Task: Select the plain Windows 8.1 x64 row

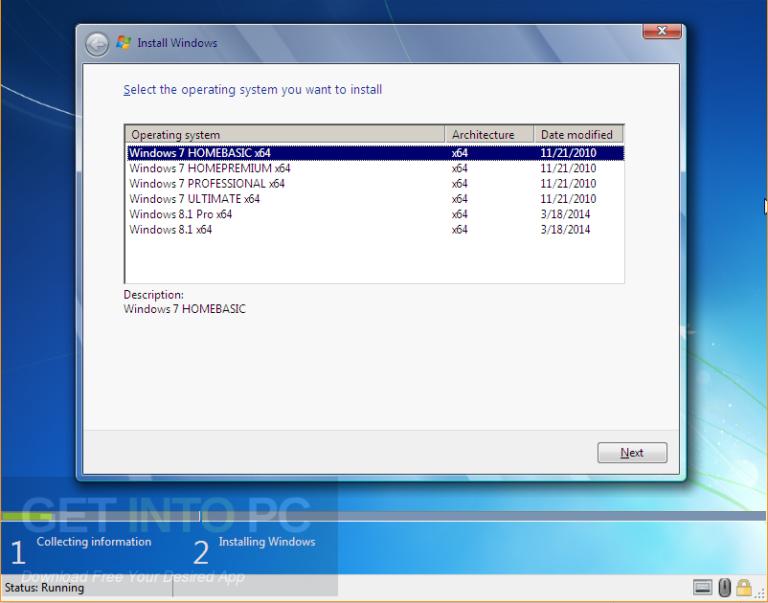Action: pyautogui.click(x=375, y=229)
